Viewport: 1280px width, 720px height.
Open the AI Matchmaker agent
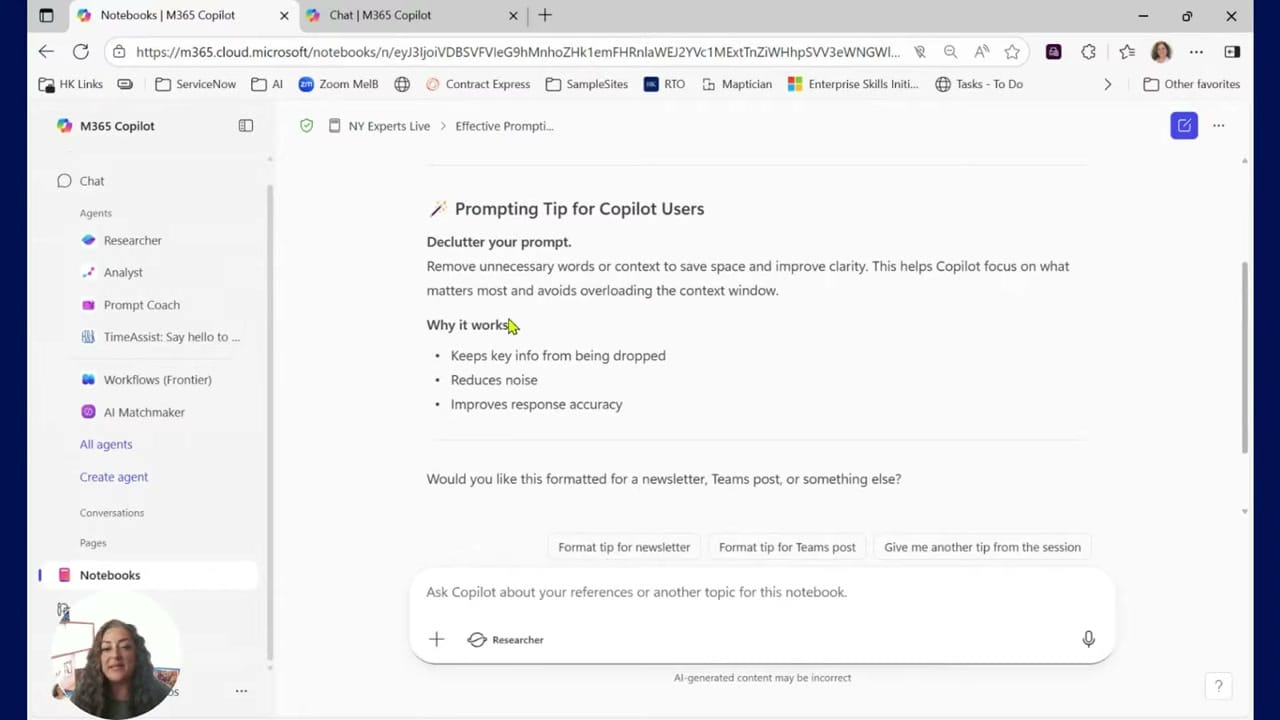pos(144,412)
